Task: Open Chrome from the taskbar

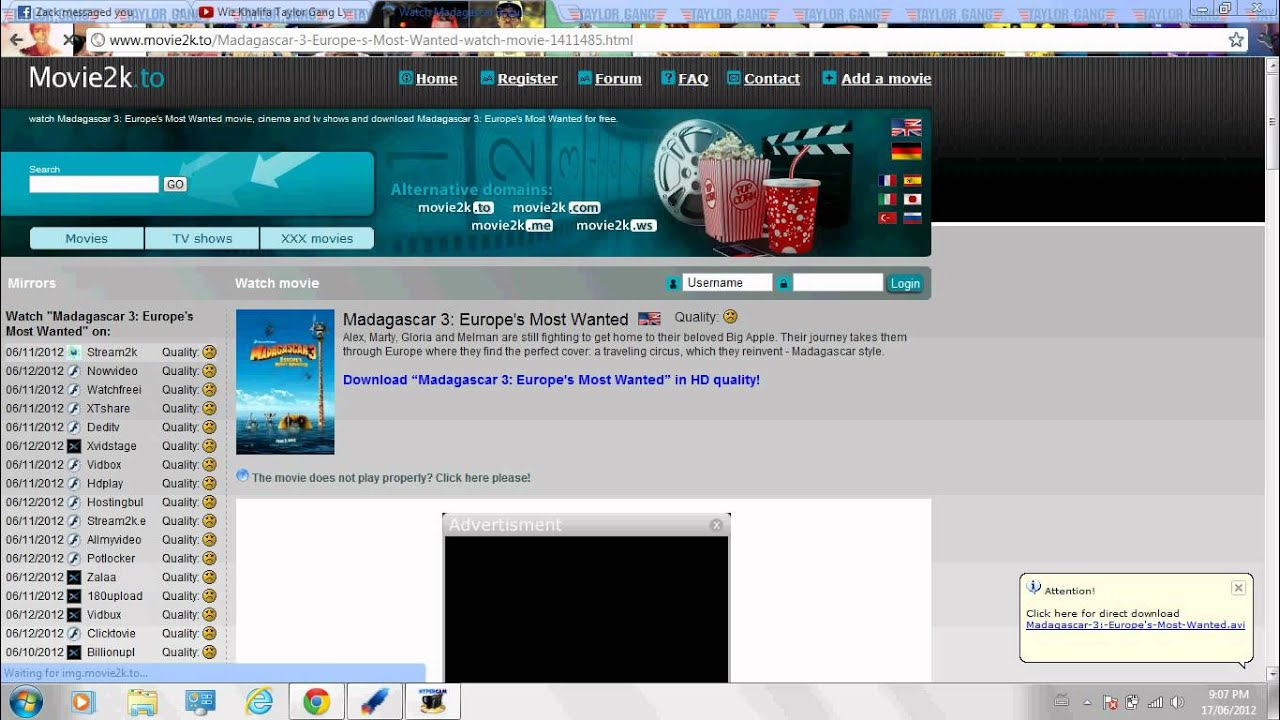Action: tap(317, 702)
